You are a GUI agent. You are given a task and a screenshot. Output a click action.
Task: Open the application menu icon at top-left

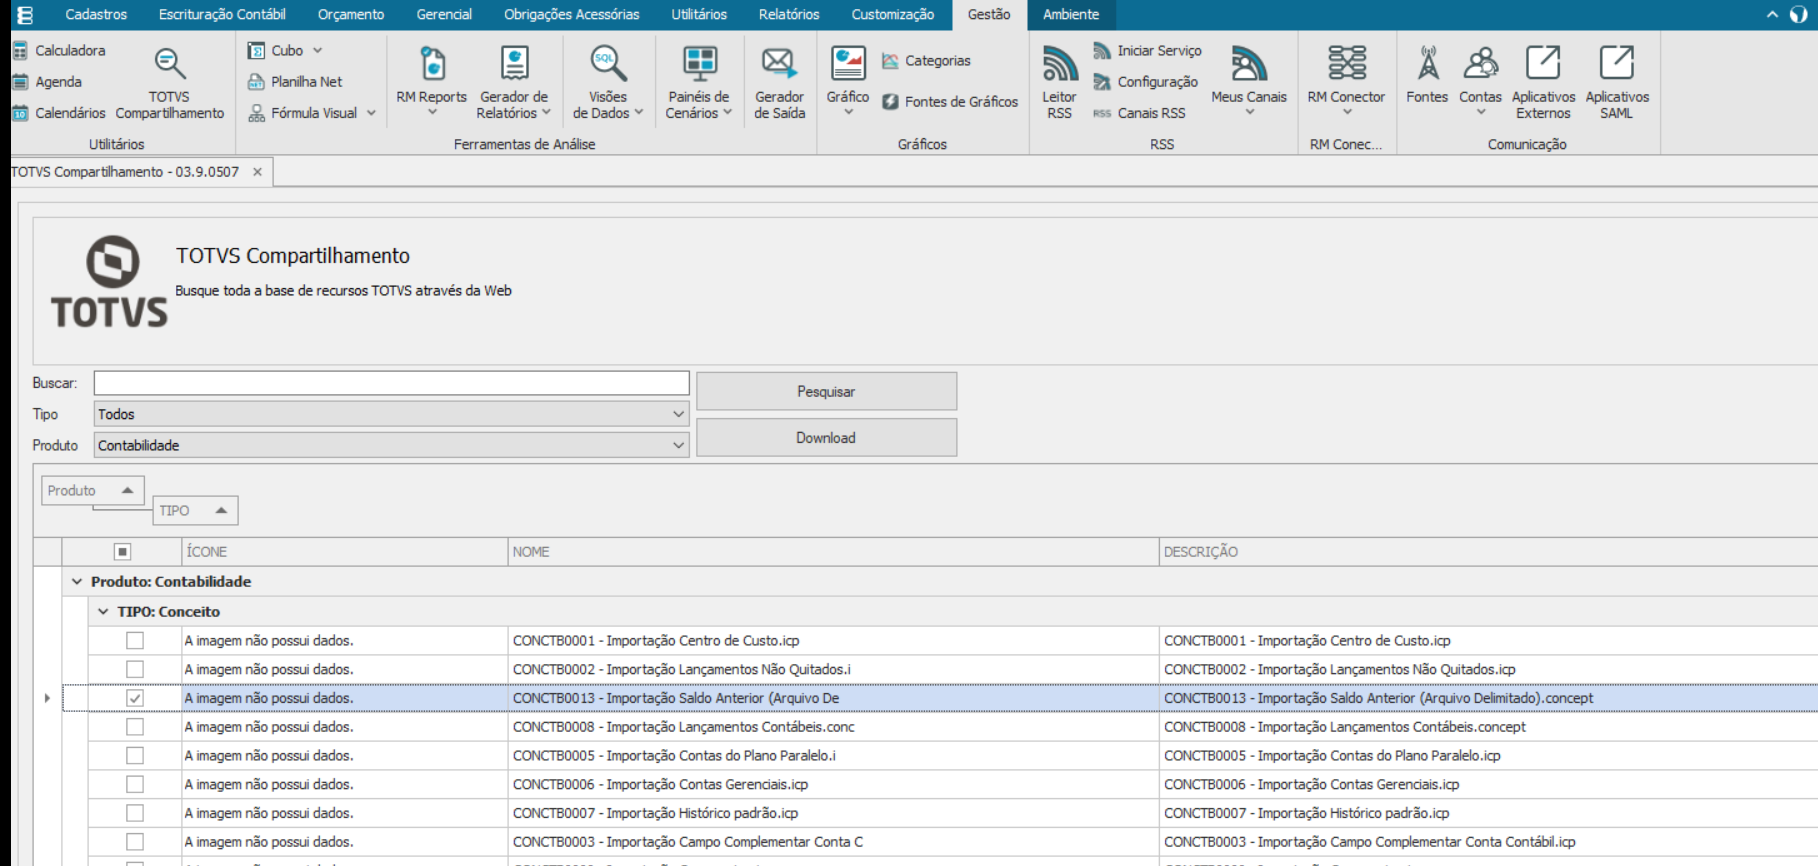click(25, 14)
